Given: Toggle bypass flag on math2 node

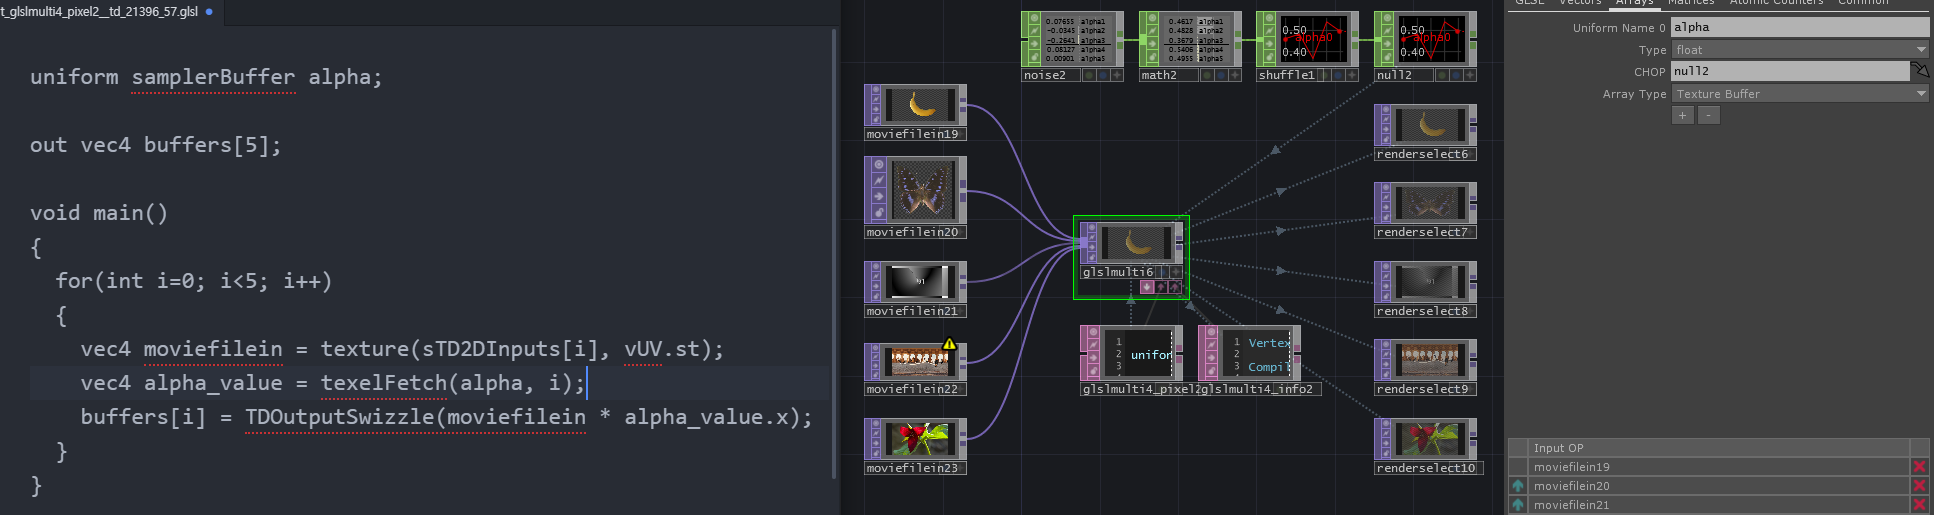Looking at the screenshot, I should (1152, 44).
